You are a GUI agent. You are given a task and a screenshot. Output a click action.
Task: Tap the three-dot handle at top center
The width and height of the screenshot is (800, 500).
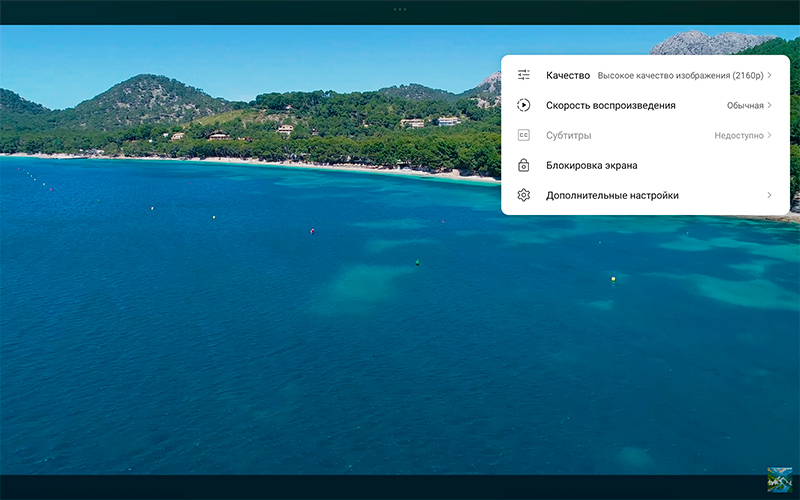coord(400,9)
